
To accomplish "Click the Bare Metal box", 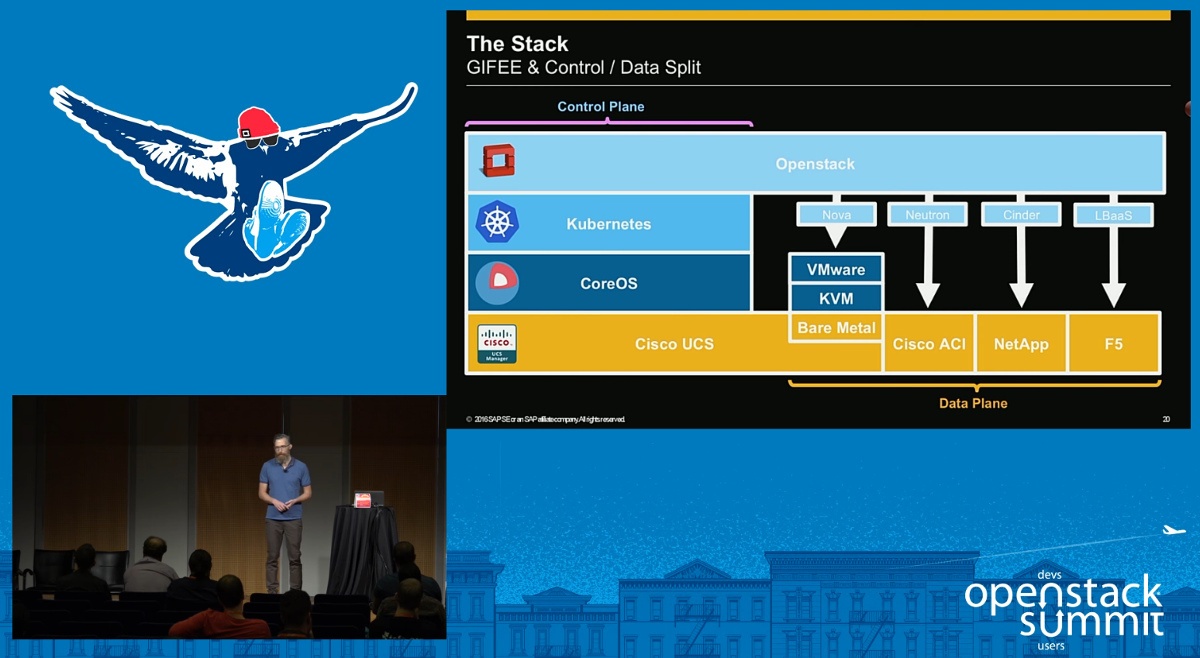I will [836, 327].
